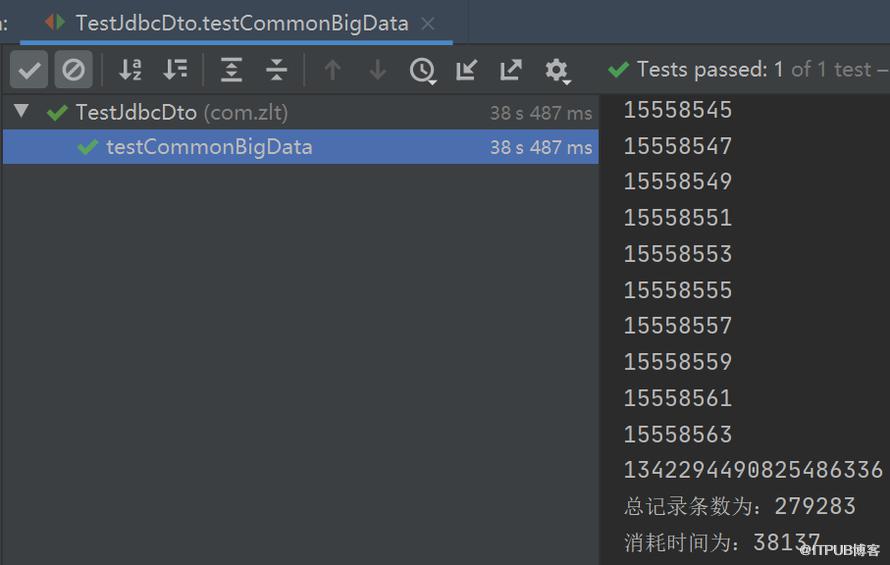
Task: Click elapsed time line 38137
Action: 722,542
